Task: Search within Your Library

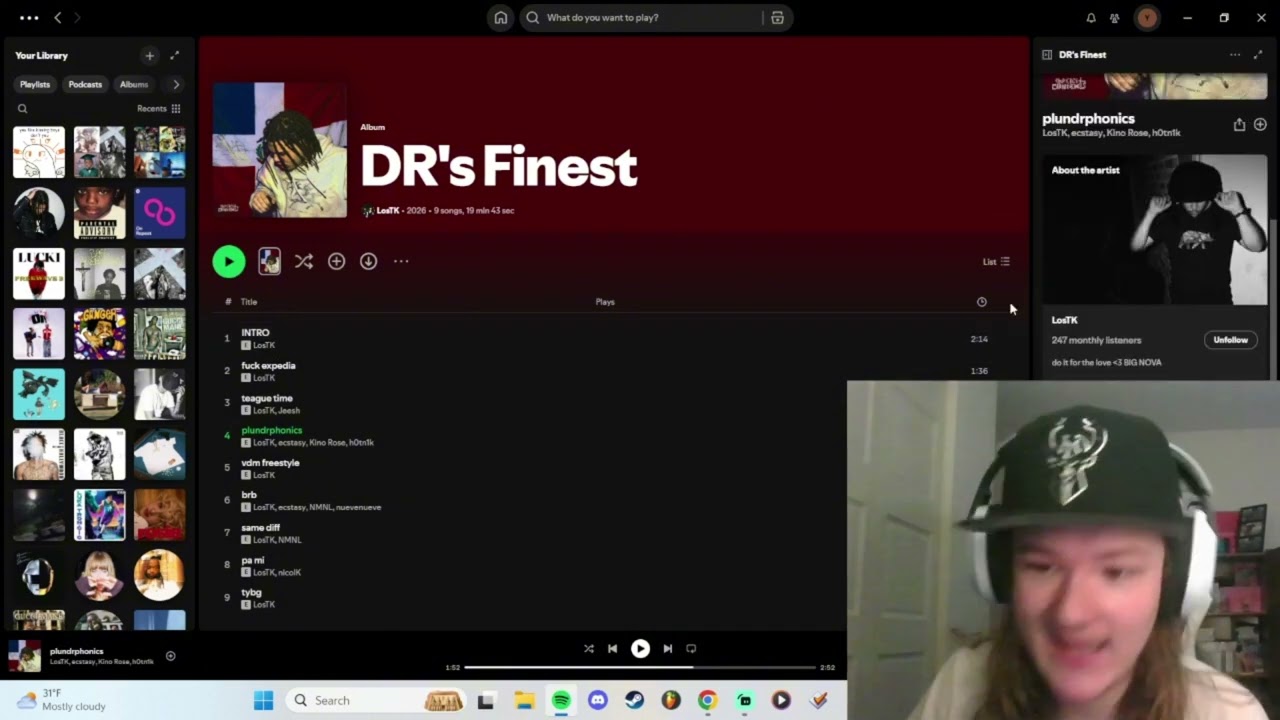Action: click(22, 108)
